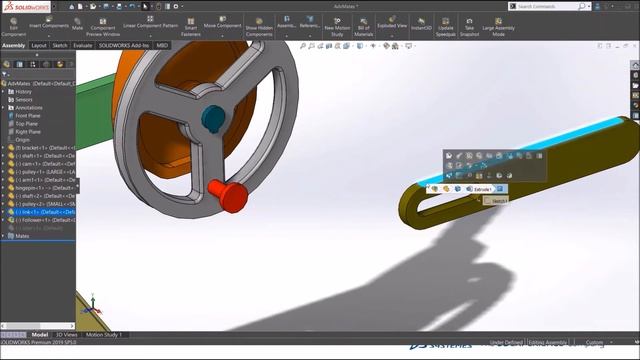Image resolution: width=640 pixels, height=360 pixels.
Task: Click feature tree horizontal scrollbar
Action: (38, 326)
